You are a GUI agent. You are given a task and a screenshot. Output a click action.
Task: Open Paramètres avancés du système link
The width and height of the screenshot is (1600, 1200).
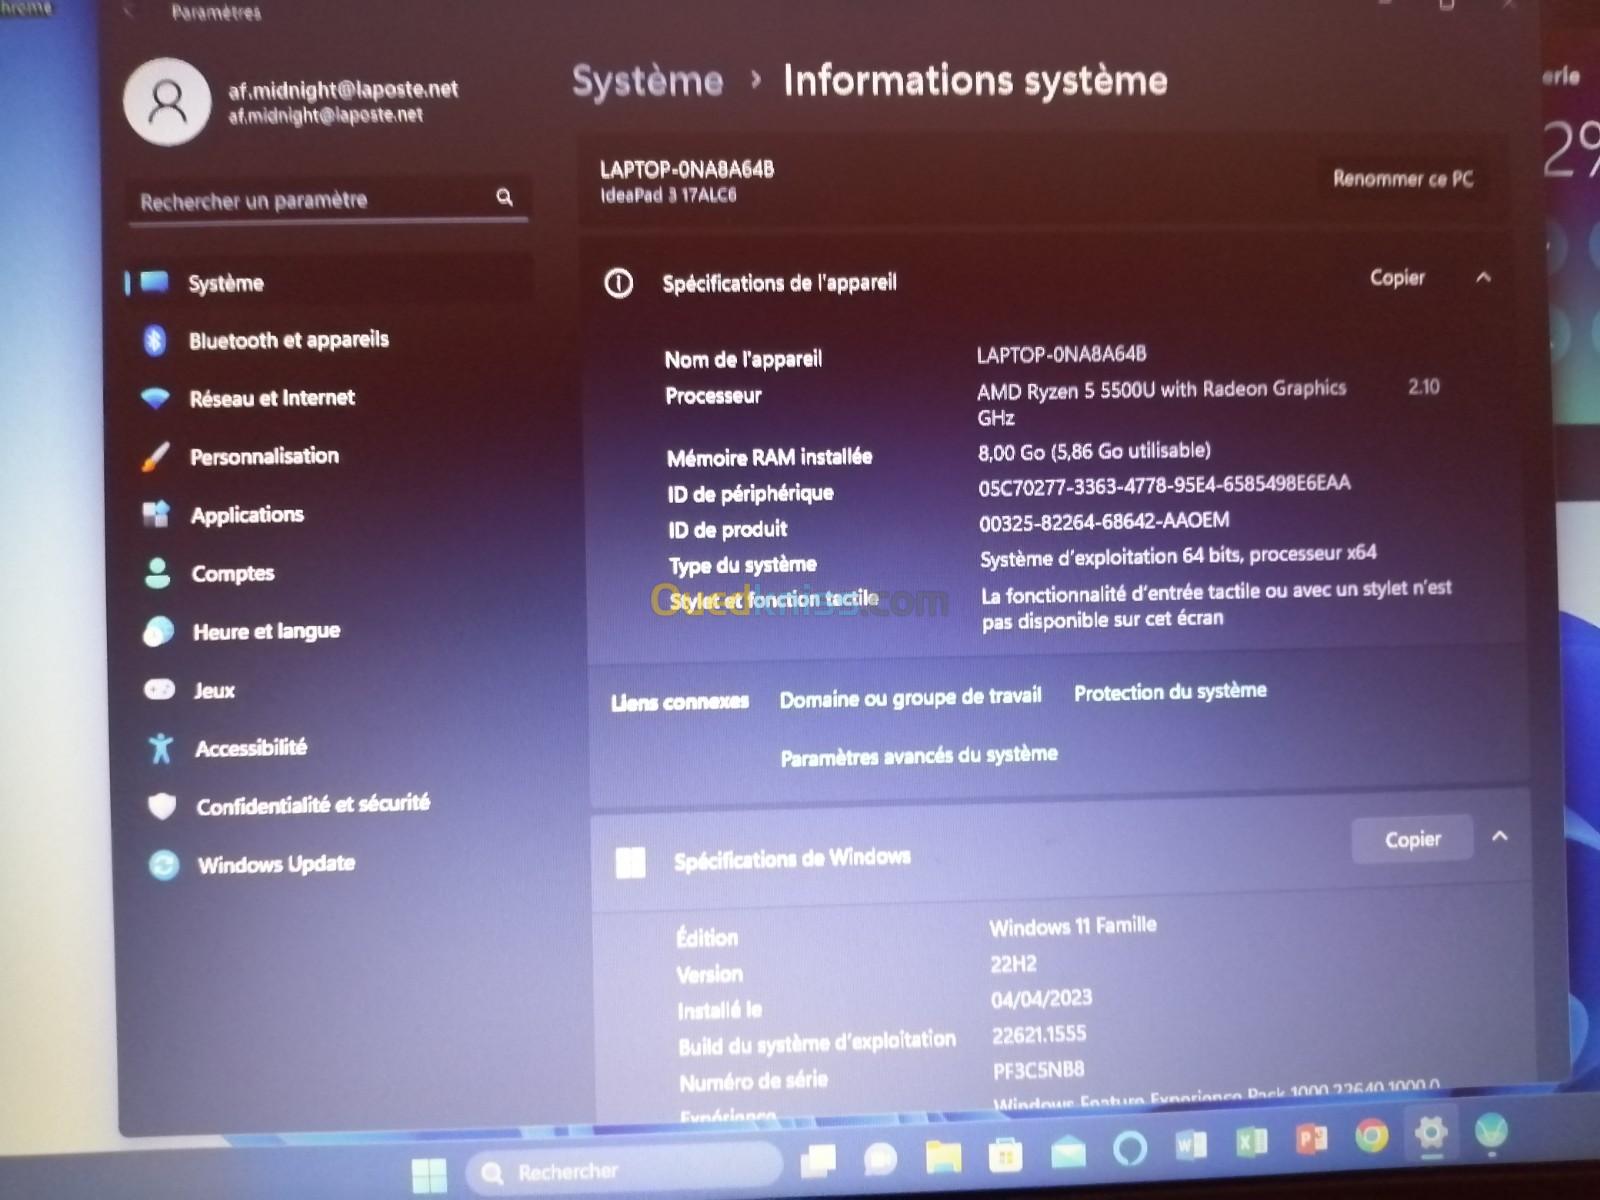click(919, 755)
